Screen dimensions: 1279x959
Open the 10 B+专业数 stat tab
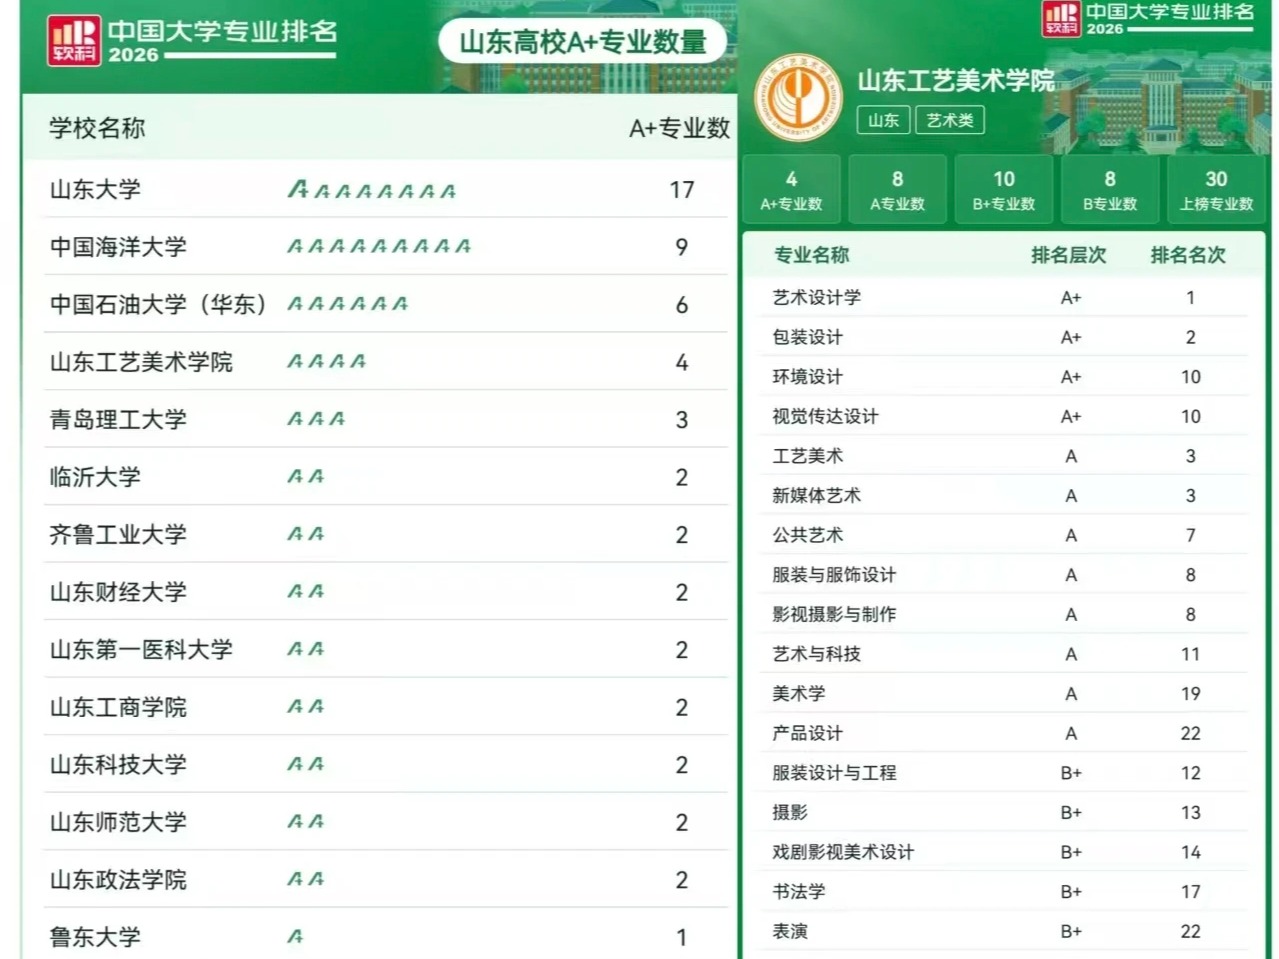point(1004,190)
